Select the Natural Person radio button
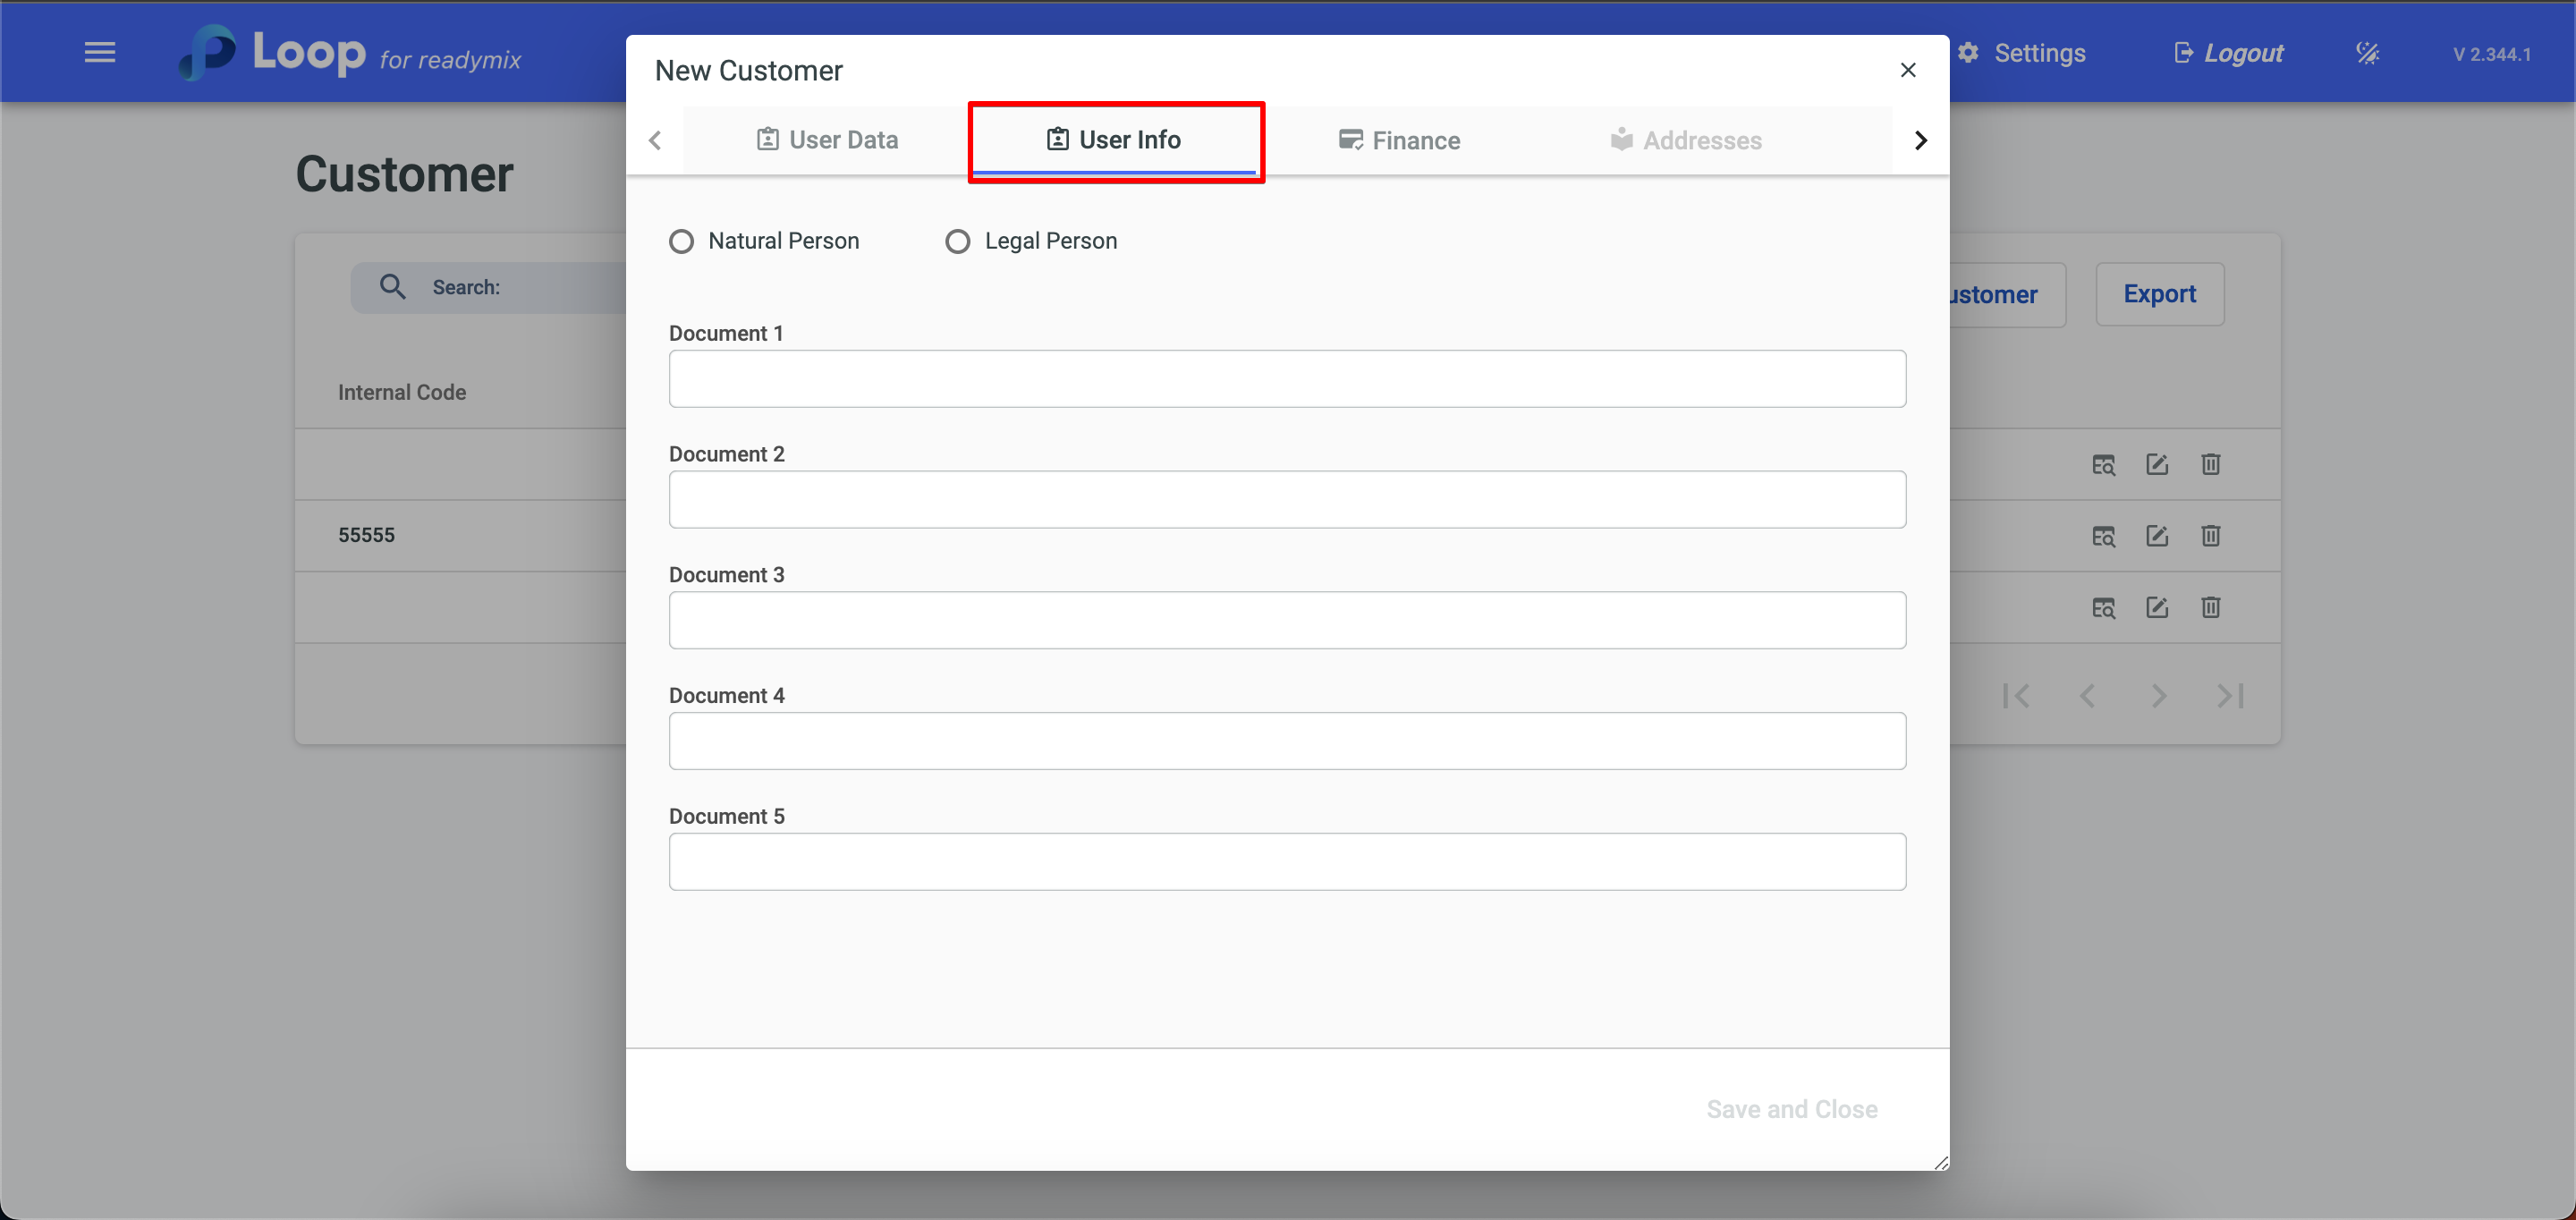The height and width of the screenshot is (1220, 2576). 681,242
